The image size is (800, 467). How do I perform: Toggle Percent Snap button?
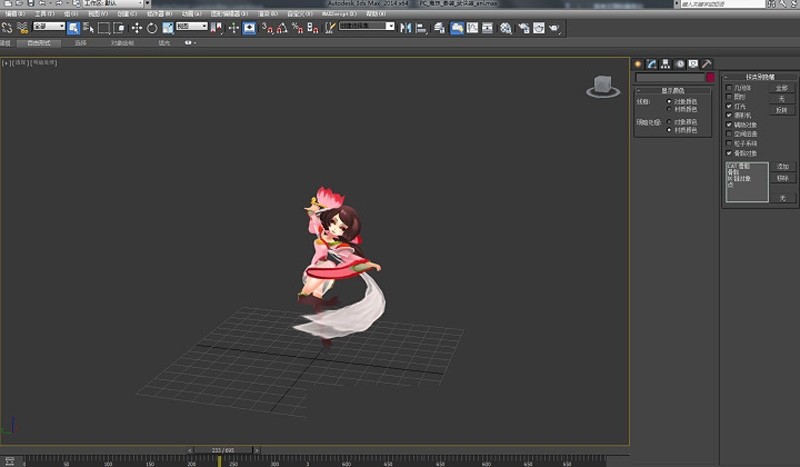[x=297, y=28]
